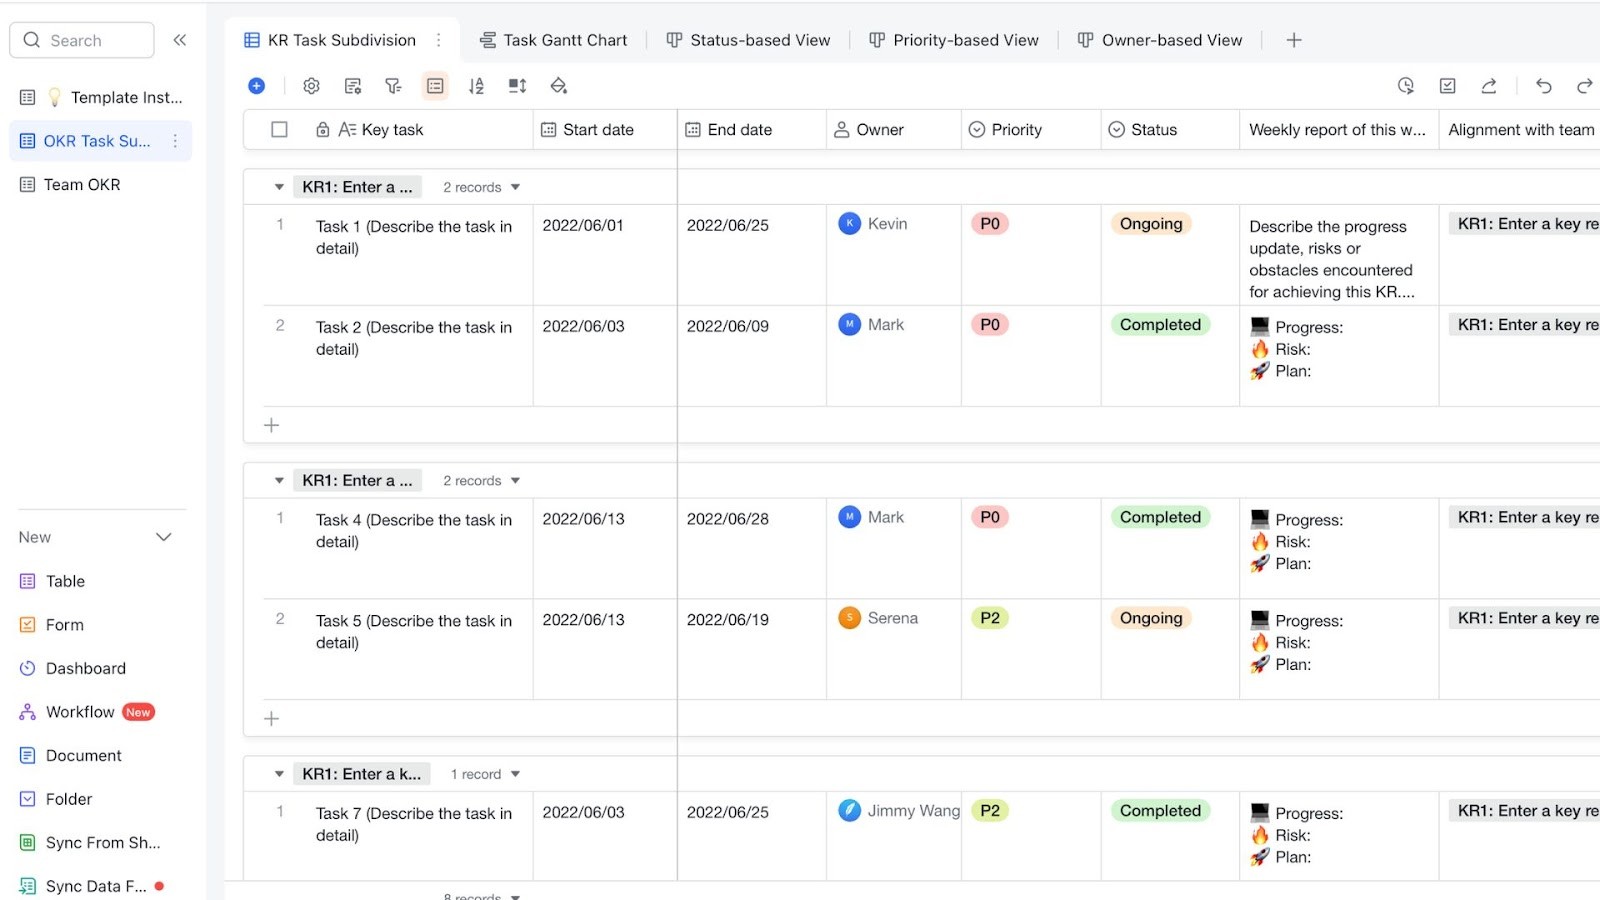
Task: Open the filter options icon
Action: click(393, 86)
